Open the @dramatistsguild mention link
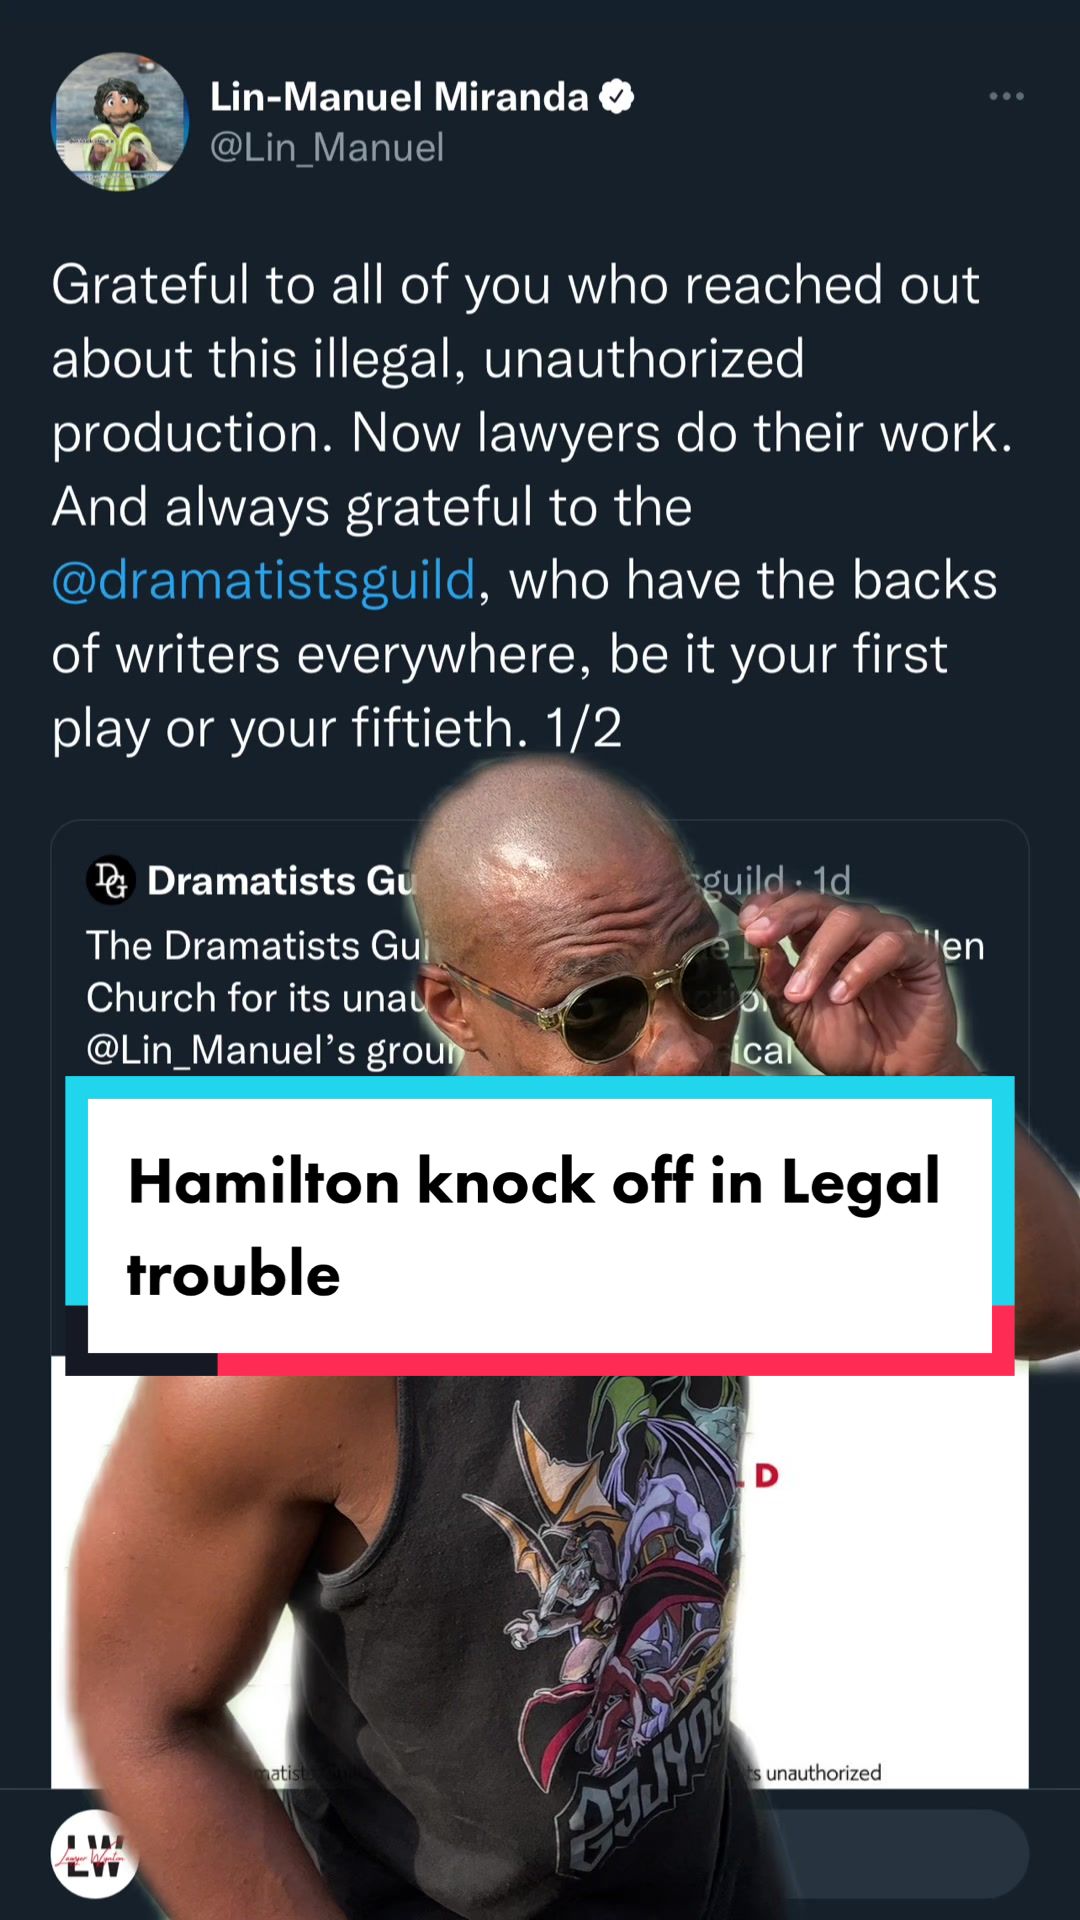The height and width of the screenshot is (1920, 1080). [x=264, y=580]
